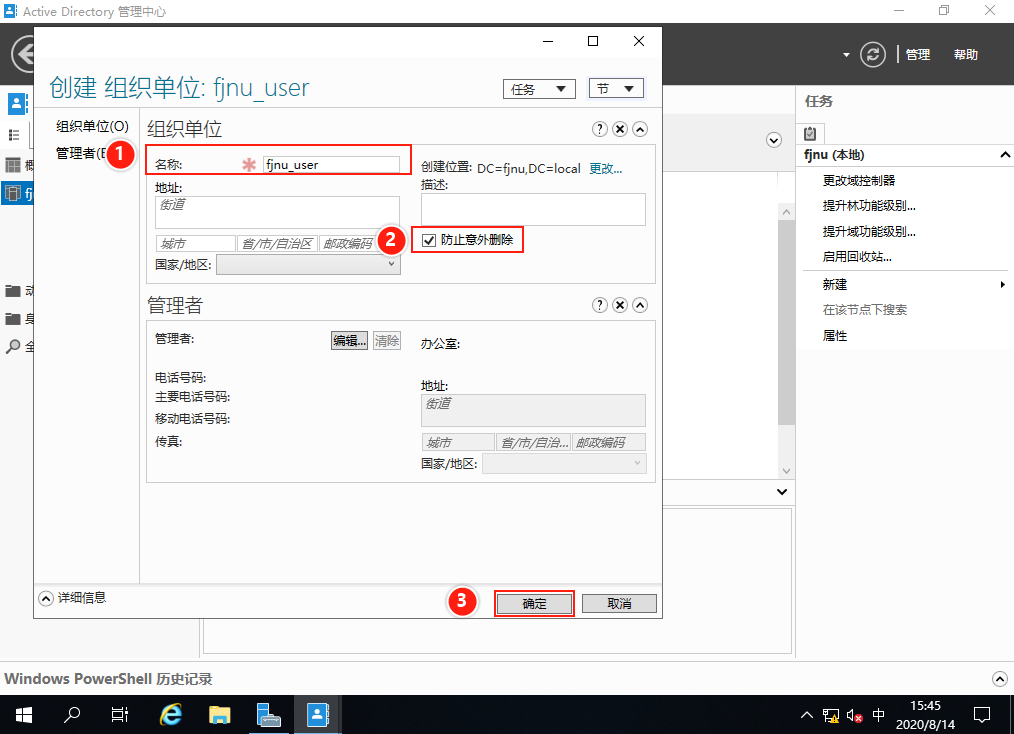Screen dimensions: 1014x734
Task: Click 启用回收站... task
Action: 857,257
